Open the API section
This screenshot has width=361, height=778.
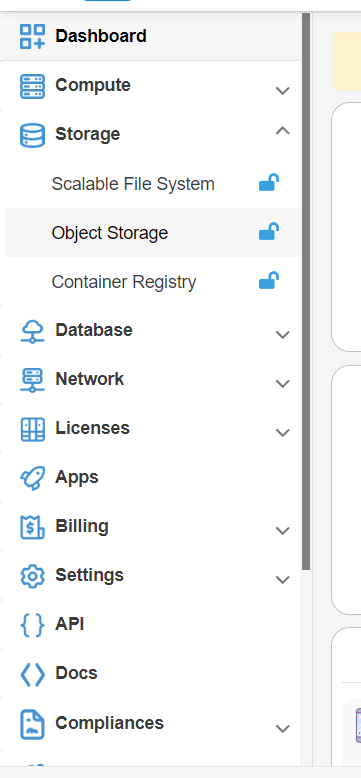click(x=69, y=624)
